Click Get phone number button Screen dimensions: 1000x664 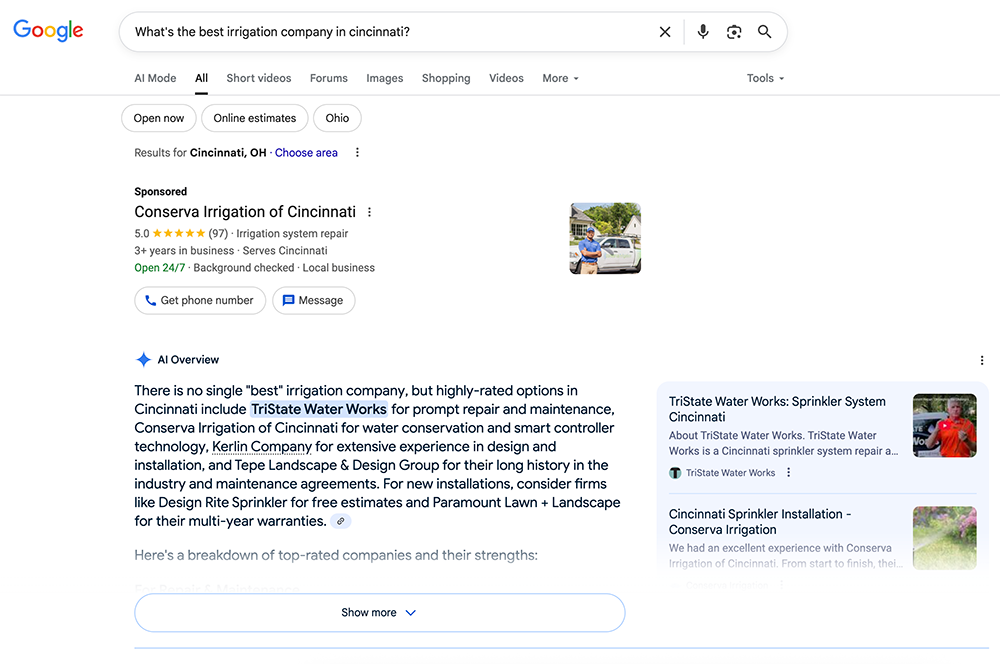(x=200, y=300)
